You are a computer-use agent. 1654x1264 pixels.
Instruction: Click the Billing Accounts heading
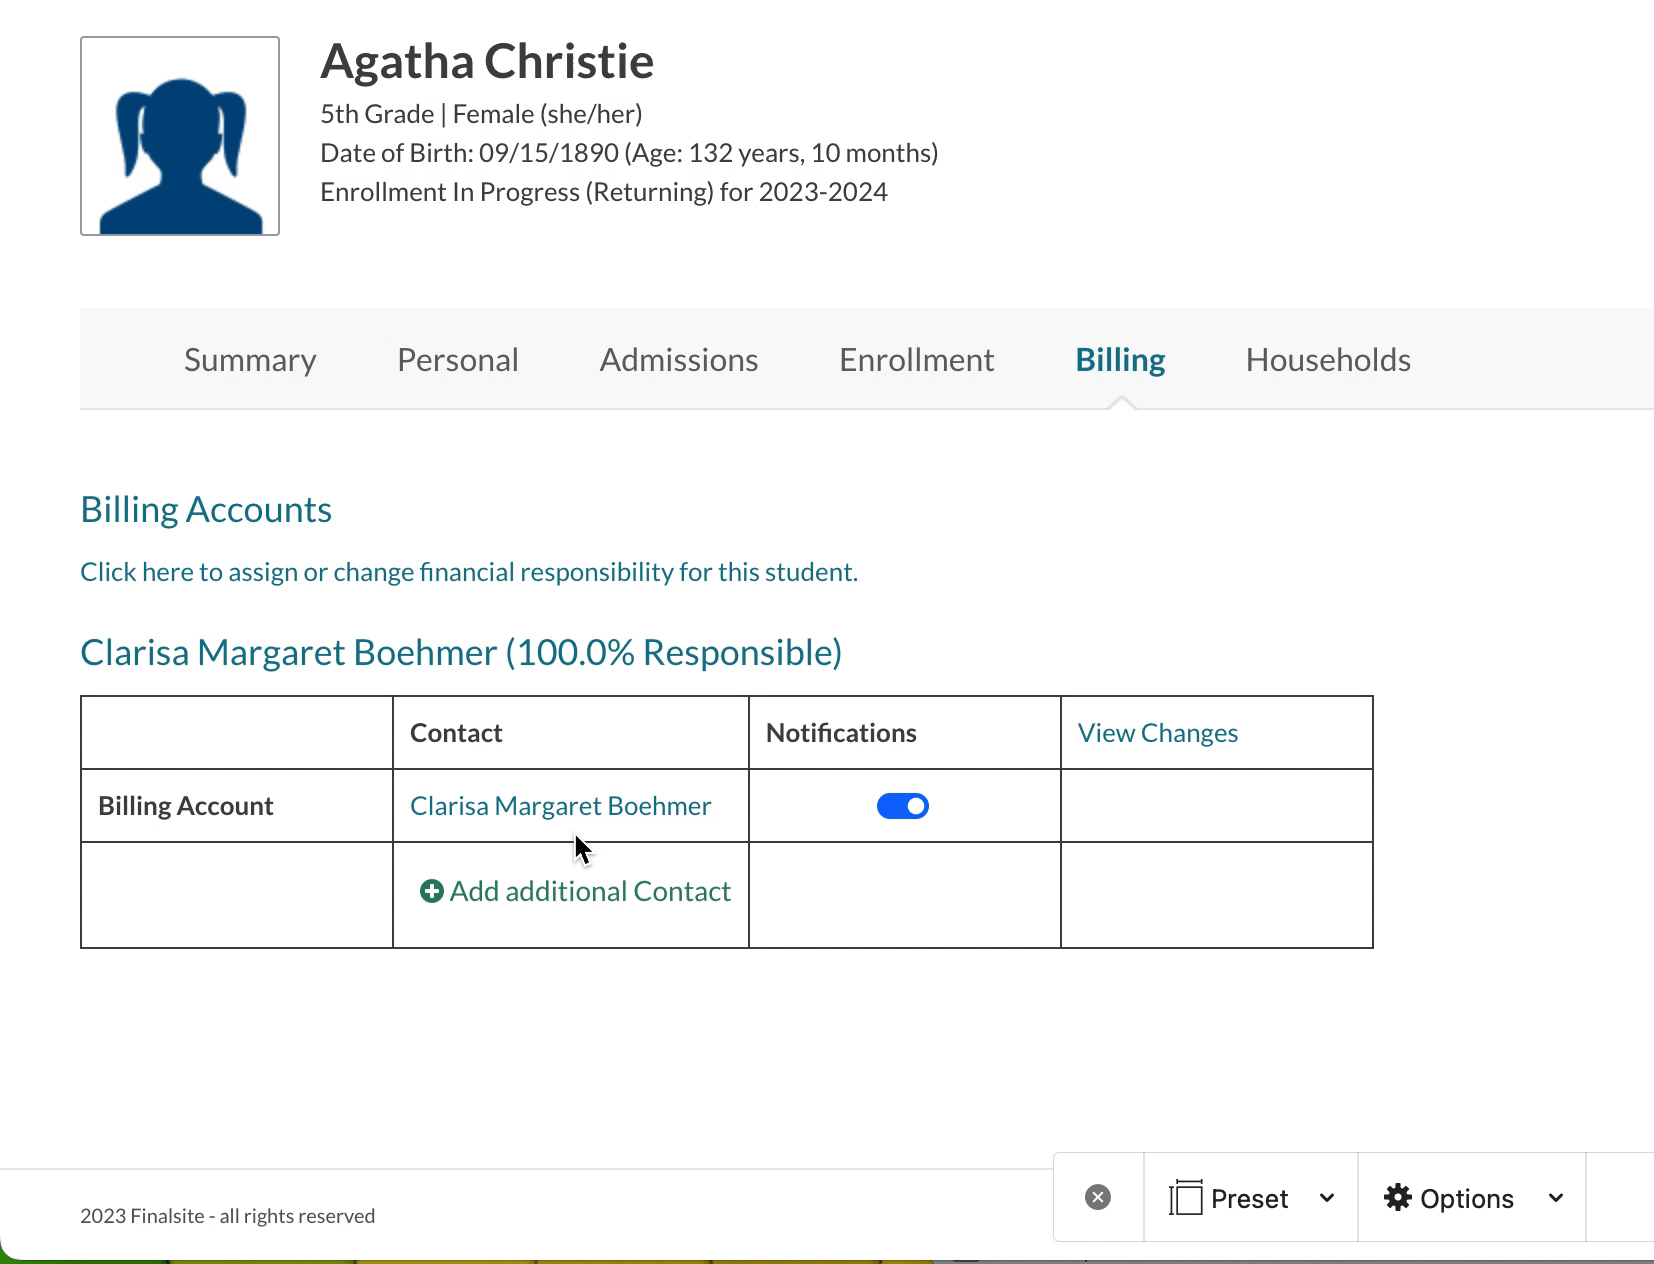pyautogui.click(x=206, y=509)
